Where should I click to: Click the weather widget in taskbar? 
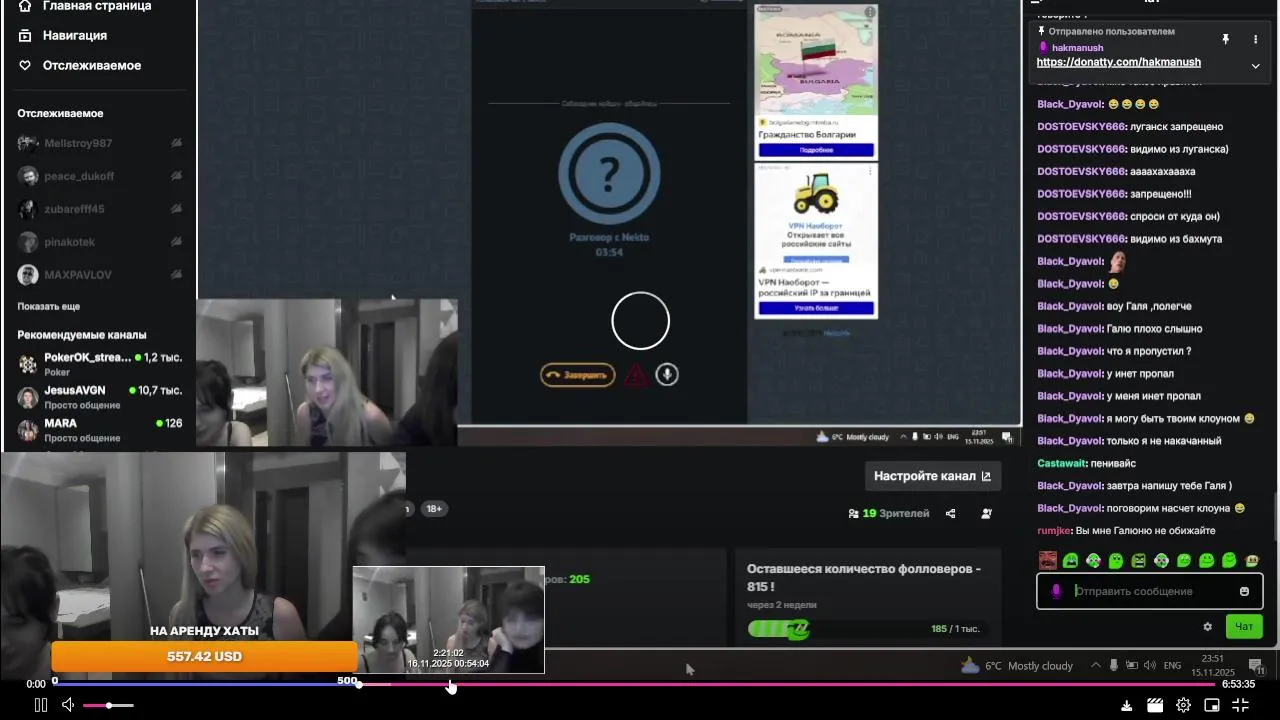click(1017, 666)
